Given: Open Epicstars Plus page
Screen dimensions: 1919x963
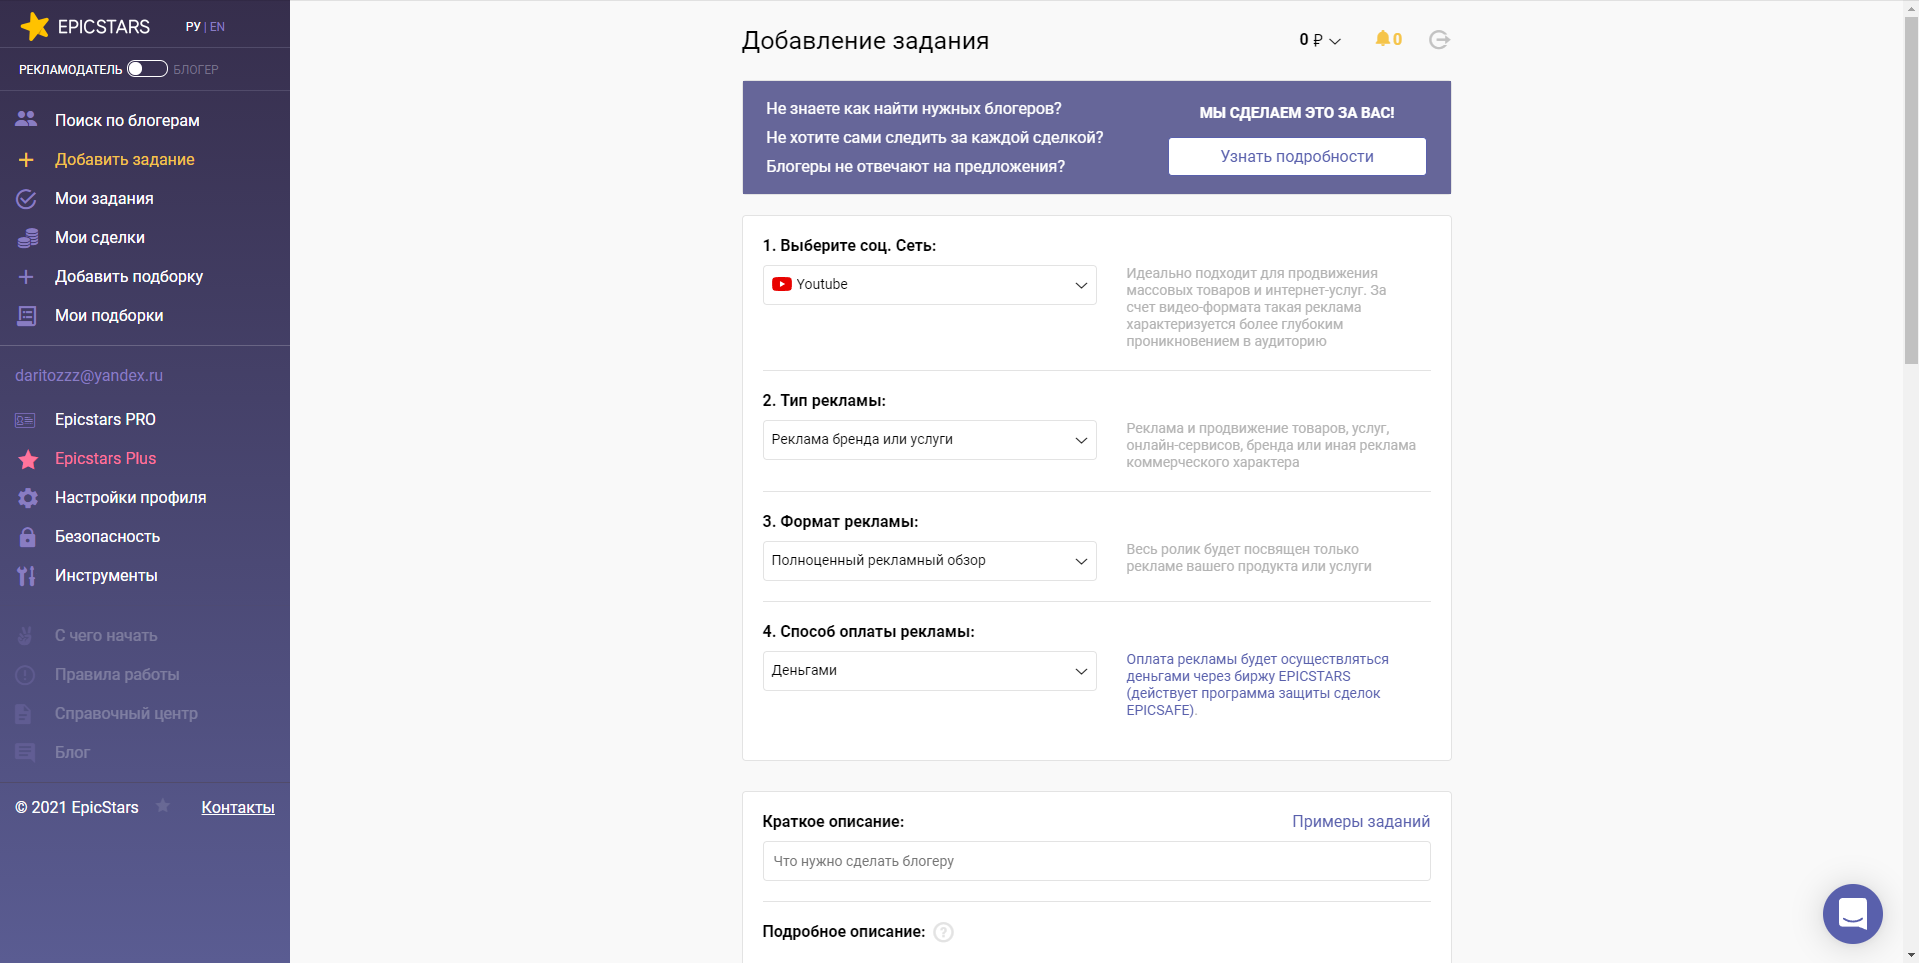Looking at the screenshot, I should (105, 458).
